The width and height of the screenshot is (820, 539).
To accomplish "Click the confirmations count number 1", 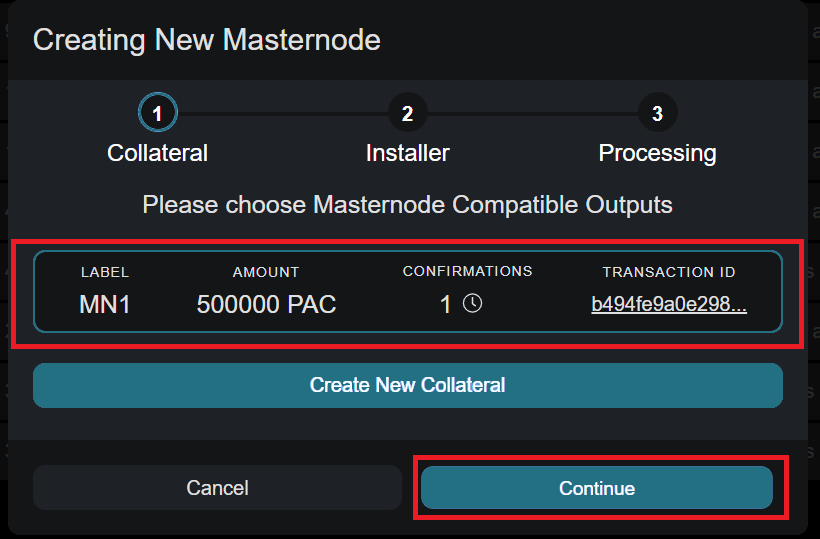I will tap(446, 305).
